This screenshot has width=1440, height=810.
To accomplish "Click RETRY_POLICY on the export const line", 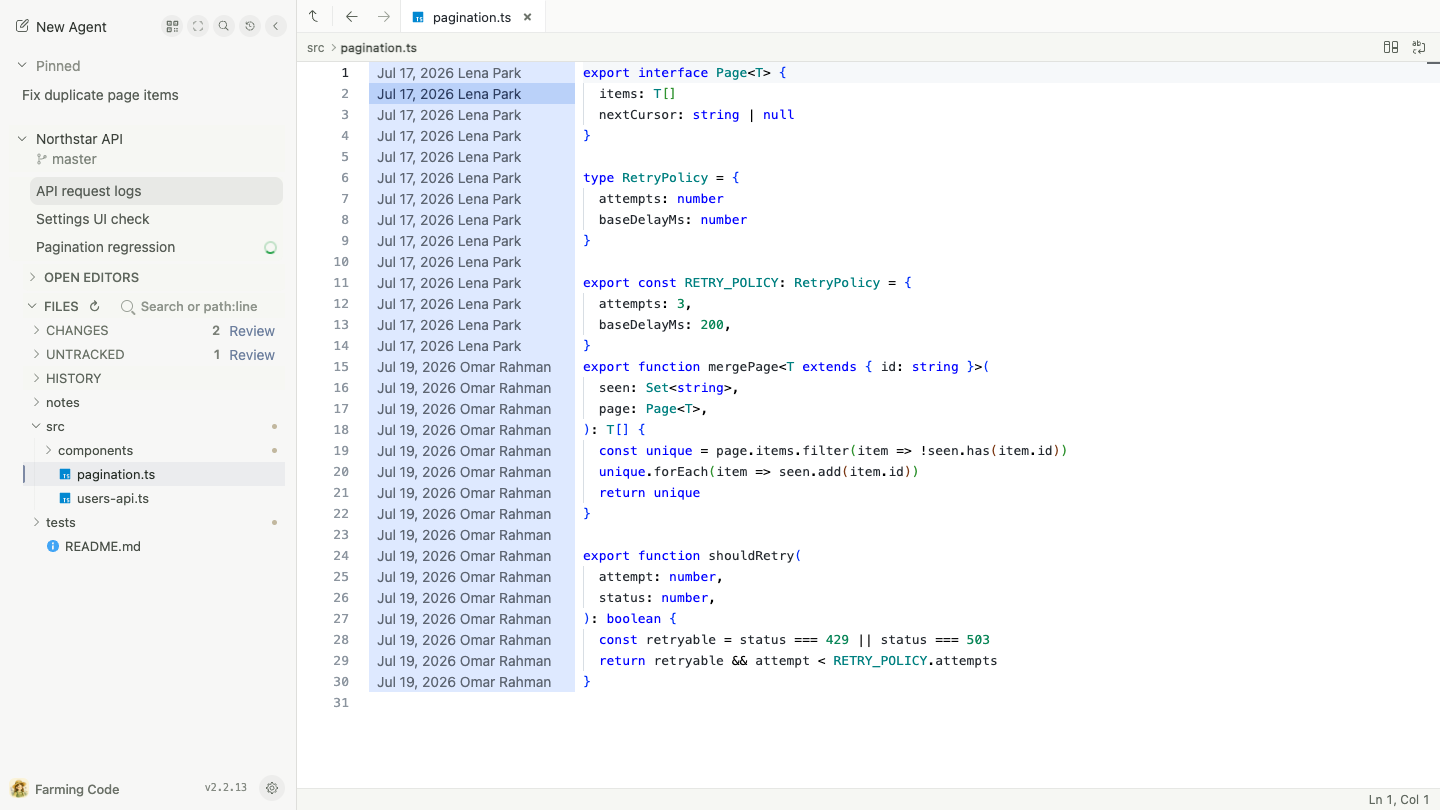I will (x=731, y=283).
